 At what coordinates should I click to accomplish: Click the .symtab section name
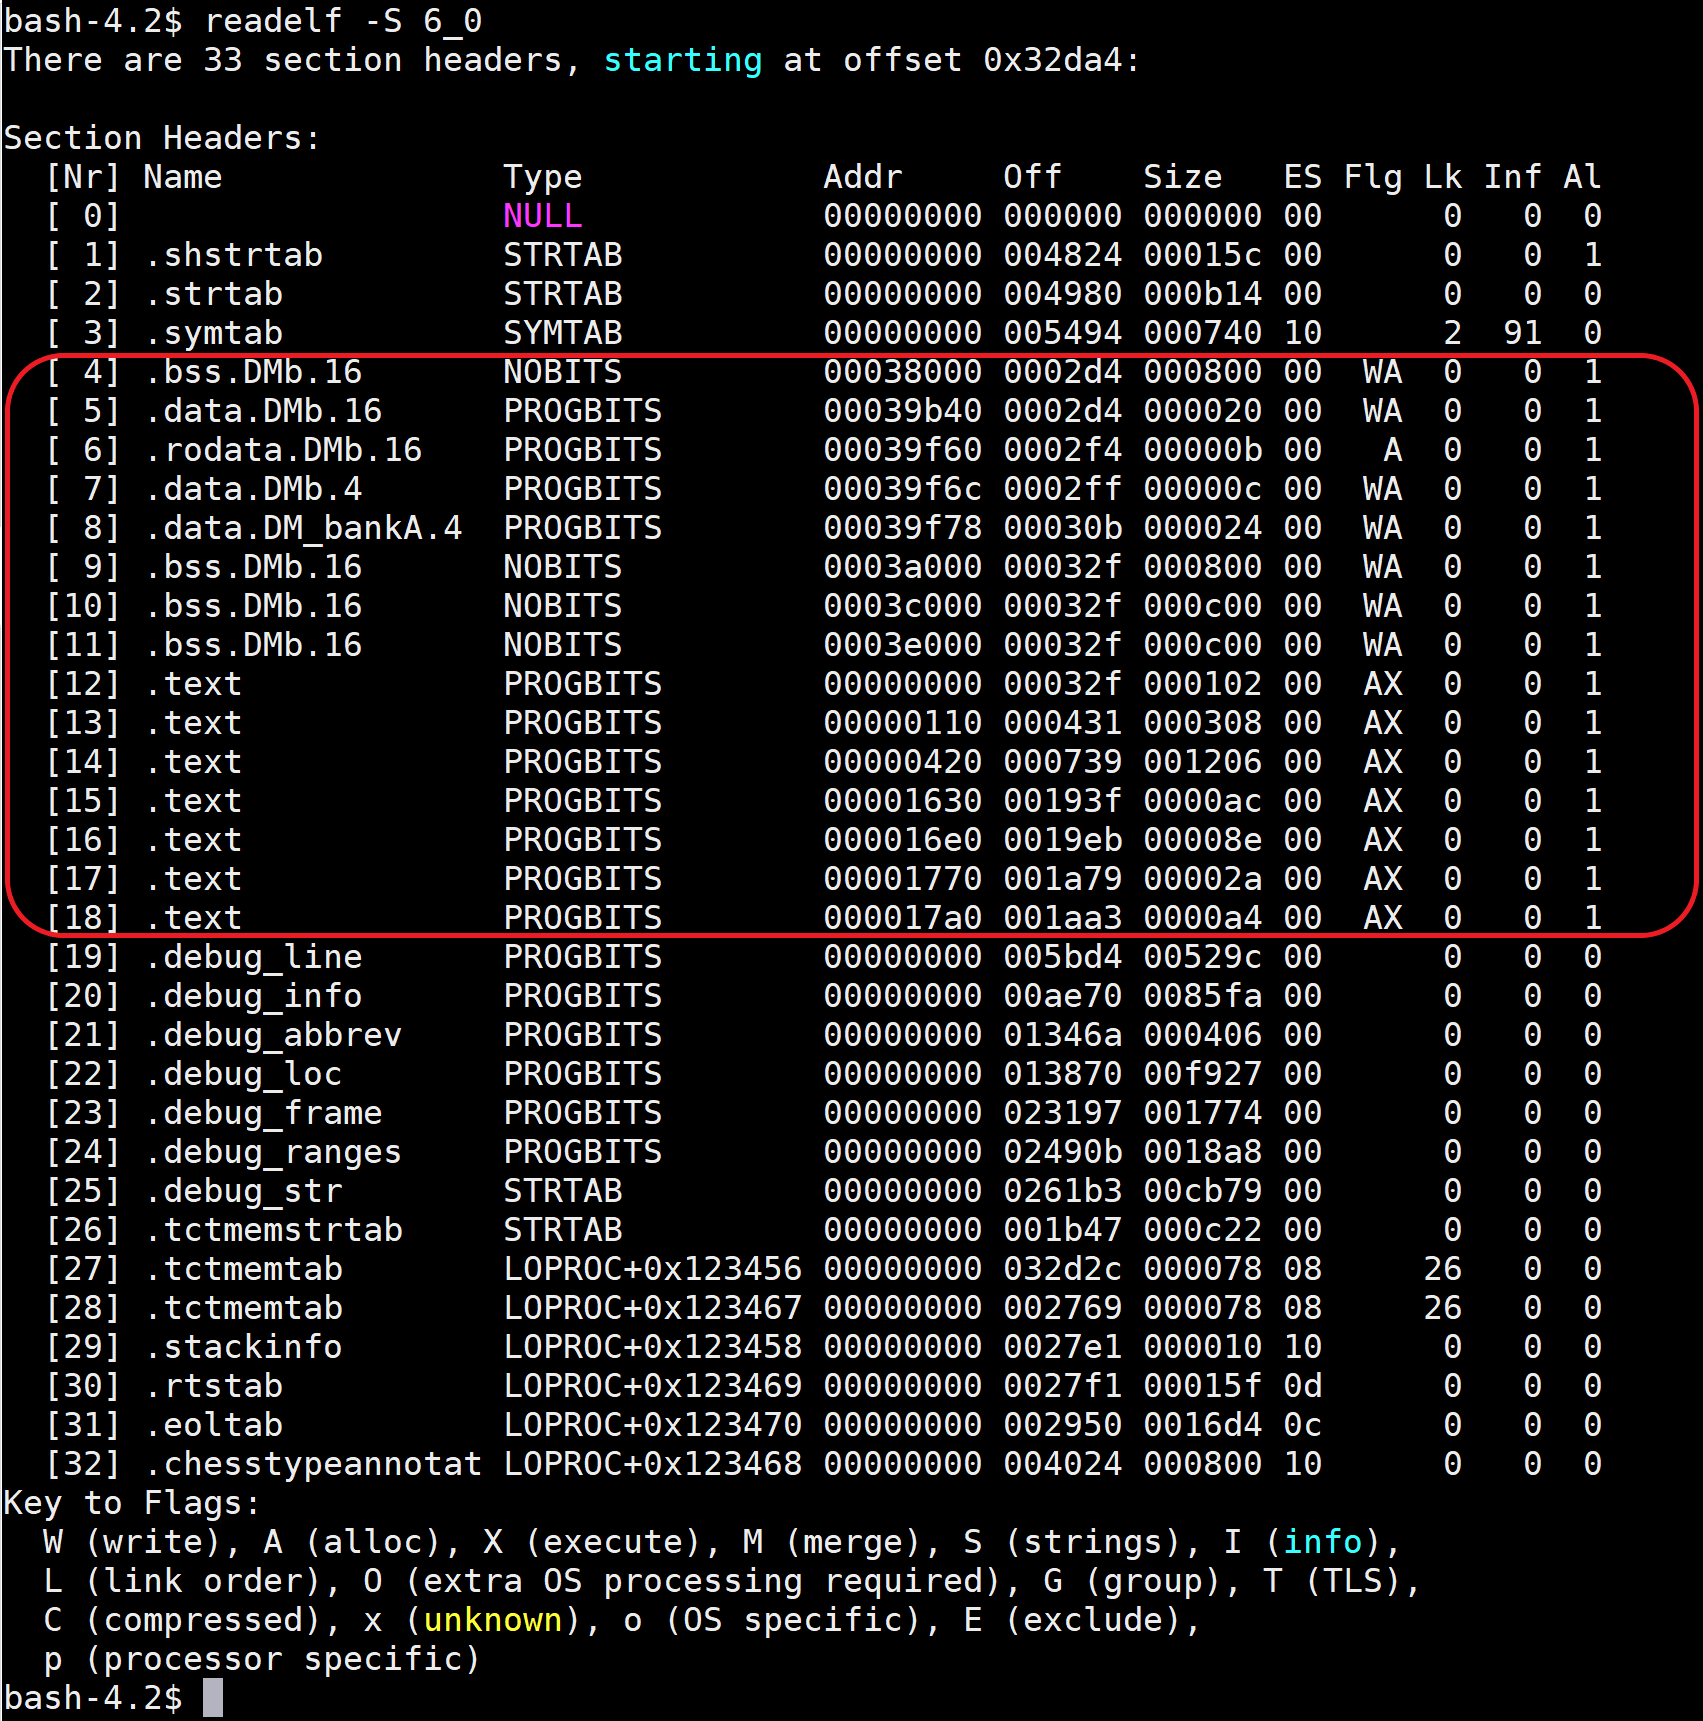pyautogui.click(x=213, y=333)
